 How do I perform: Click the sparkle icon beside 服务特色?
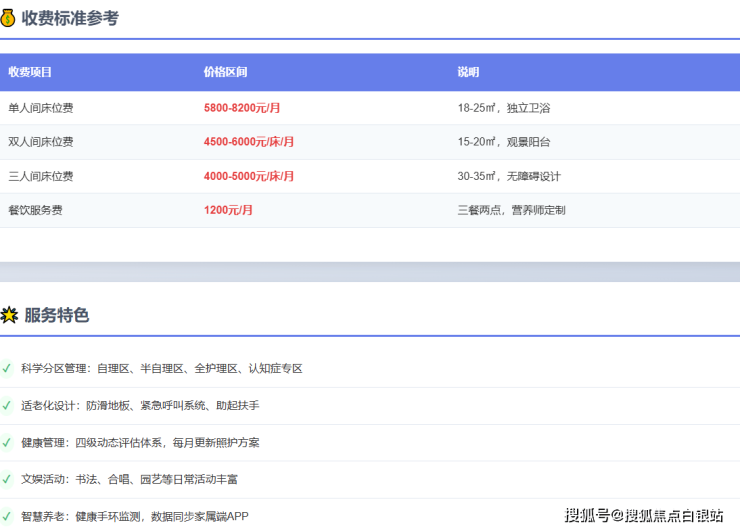coord(8,315)
